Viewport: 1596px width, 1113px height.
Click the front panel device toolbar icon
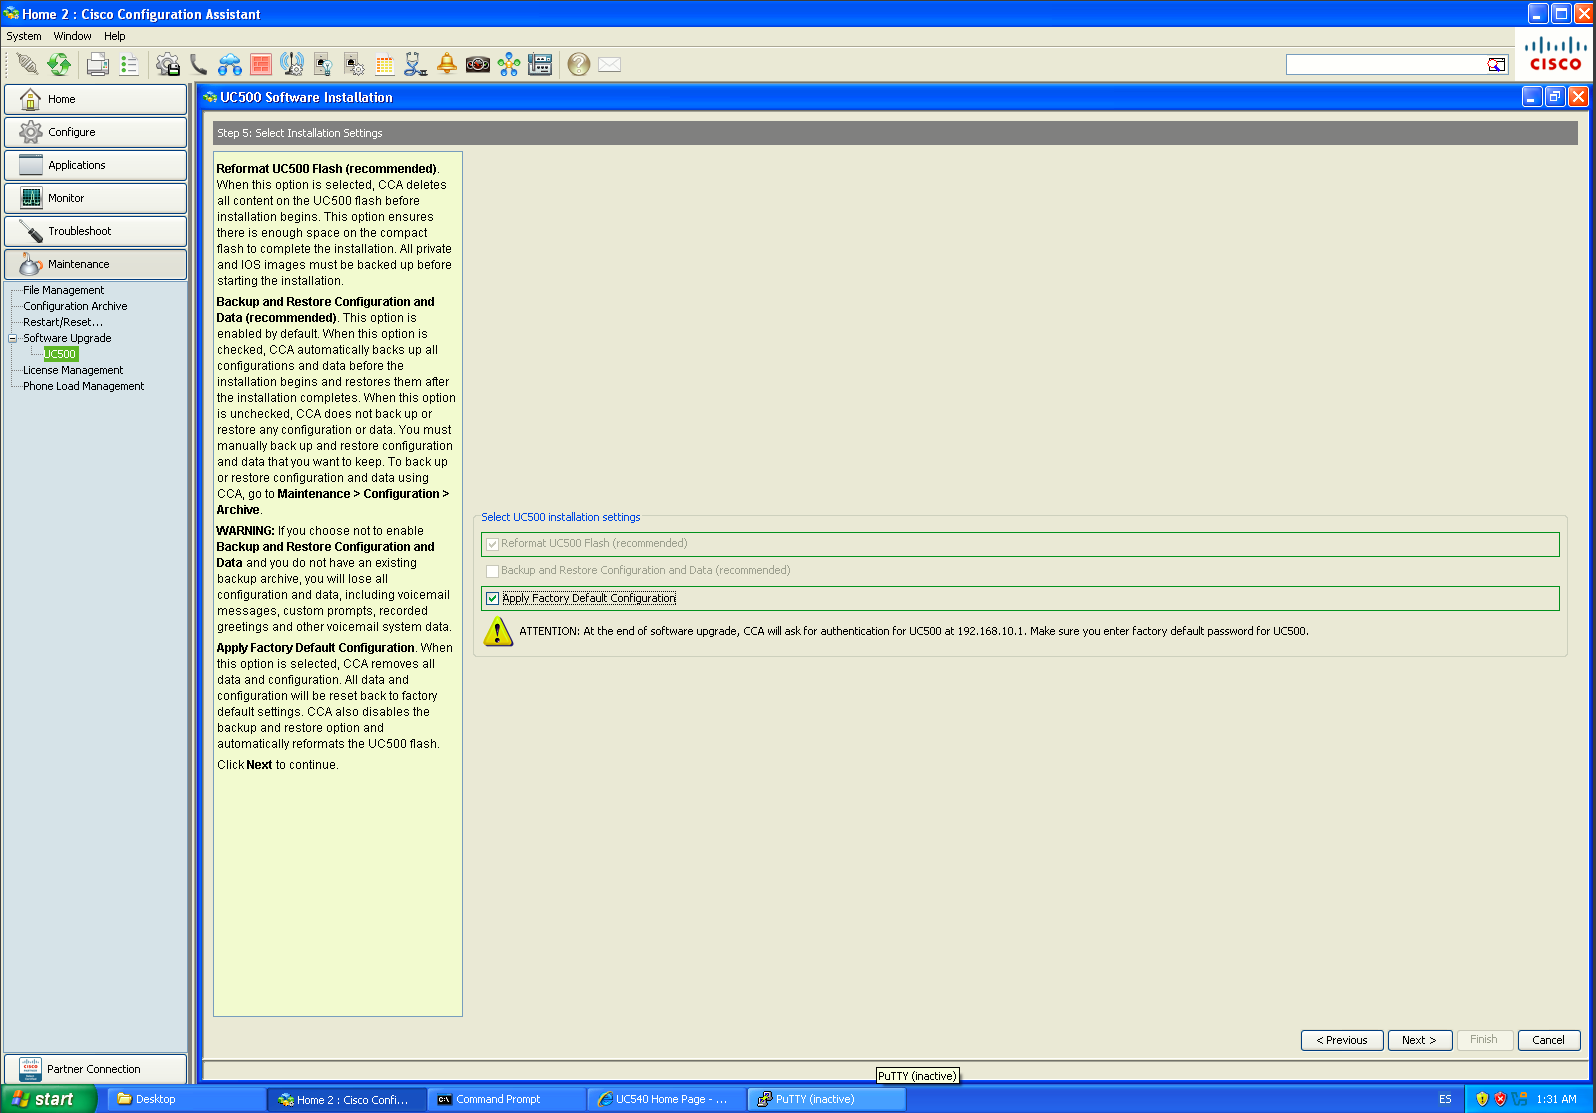tap(540, 64)
